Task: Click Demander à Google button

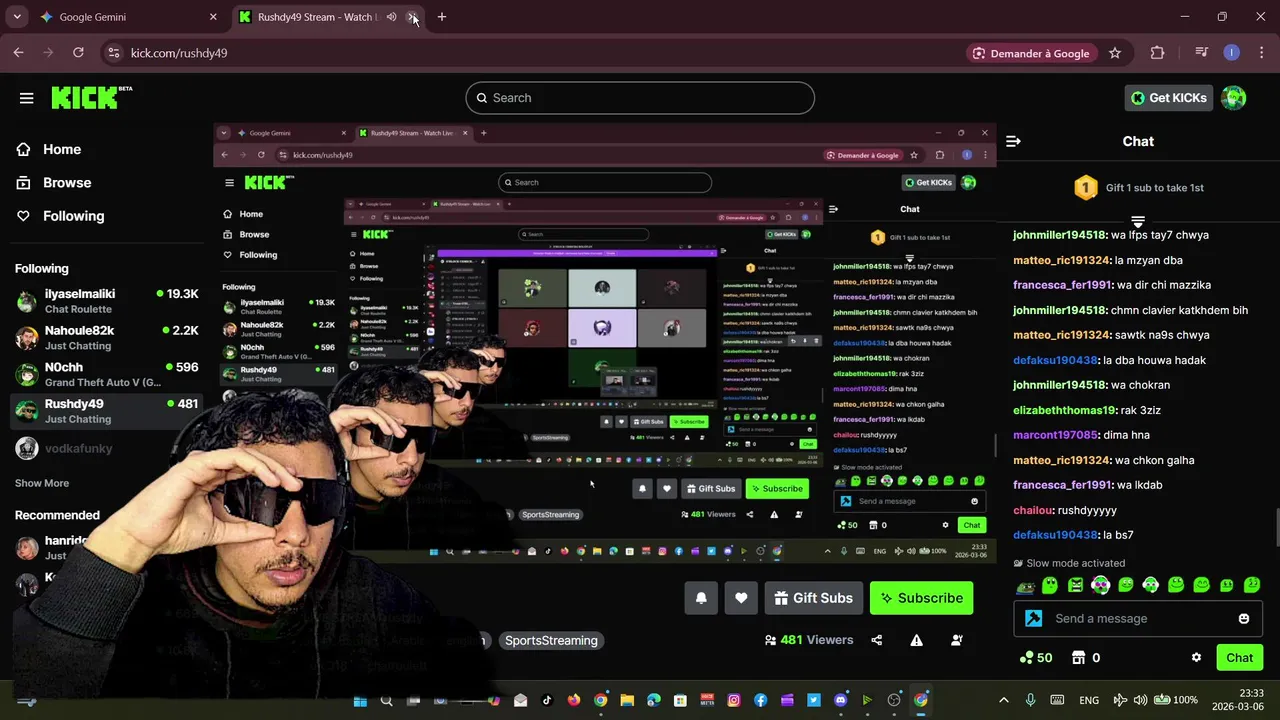Action: [1030, 53]
